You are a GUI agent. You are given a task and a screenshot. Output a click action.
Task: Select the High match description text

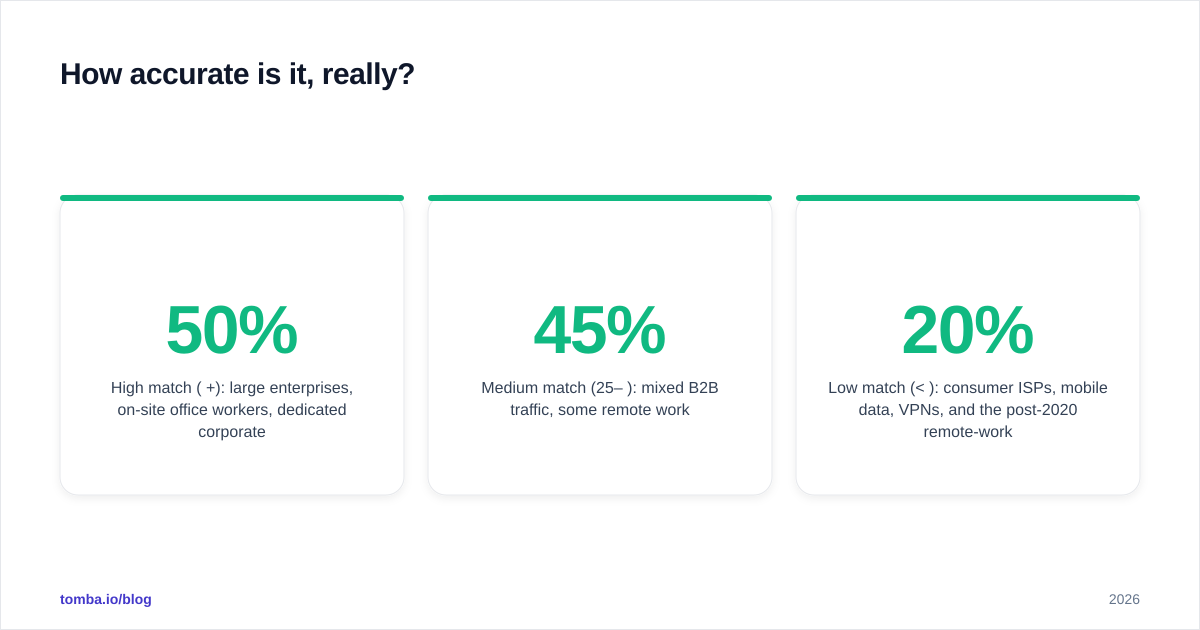232,410
